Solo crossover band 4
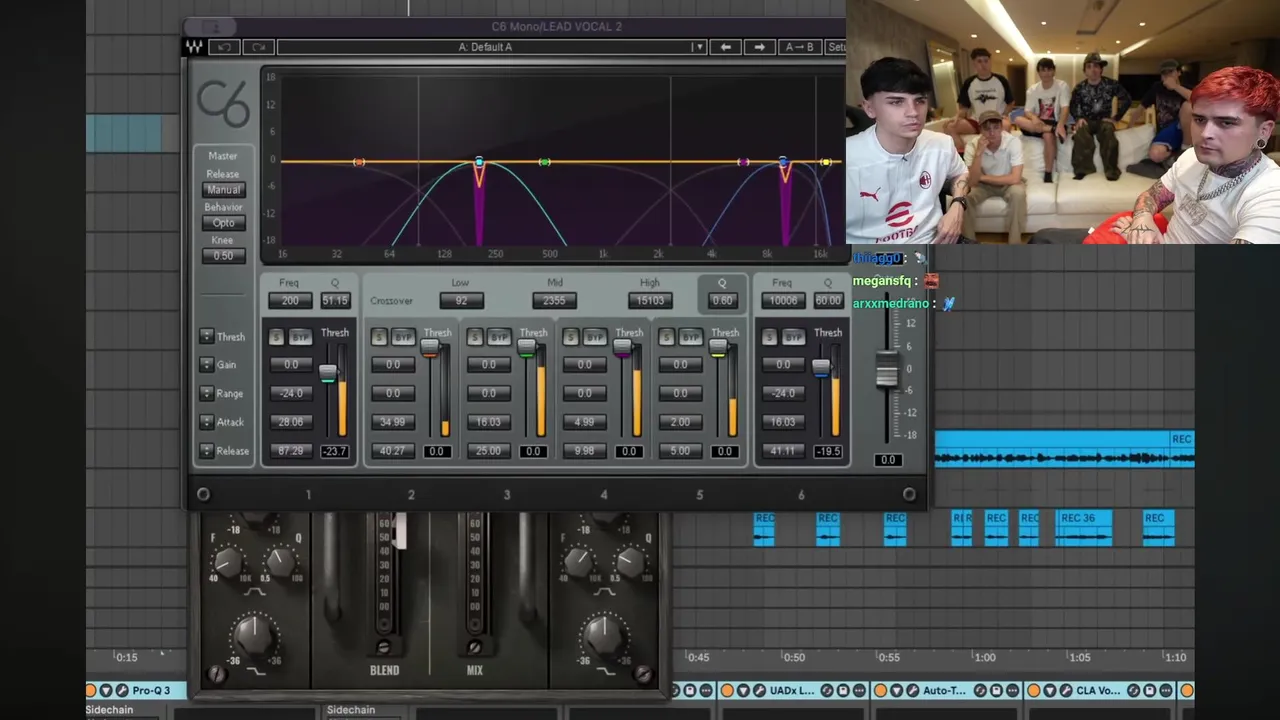This screenshot has width=1280, height=720. 571,338
